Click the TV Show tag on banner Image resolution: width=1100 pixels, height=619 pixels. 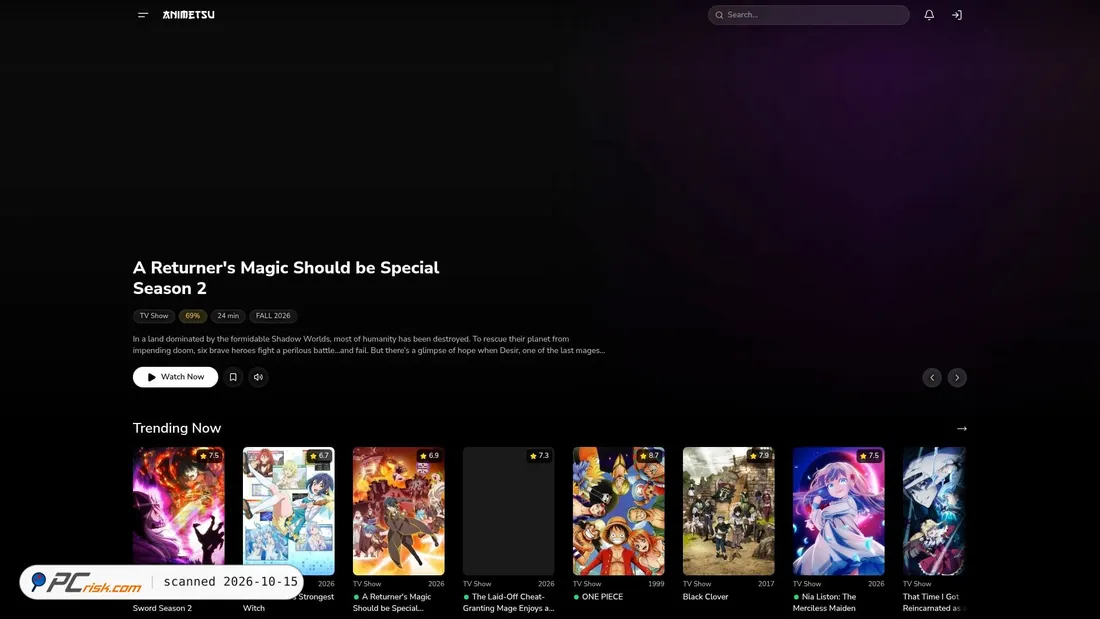[154, 316]
